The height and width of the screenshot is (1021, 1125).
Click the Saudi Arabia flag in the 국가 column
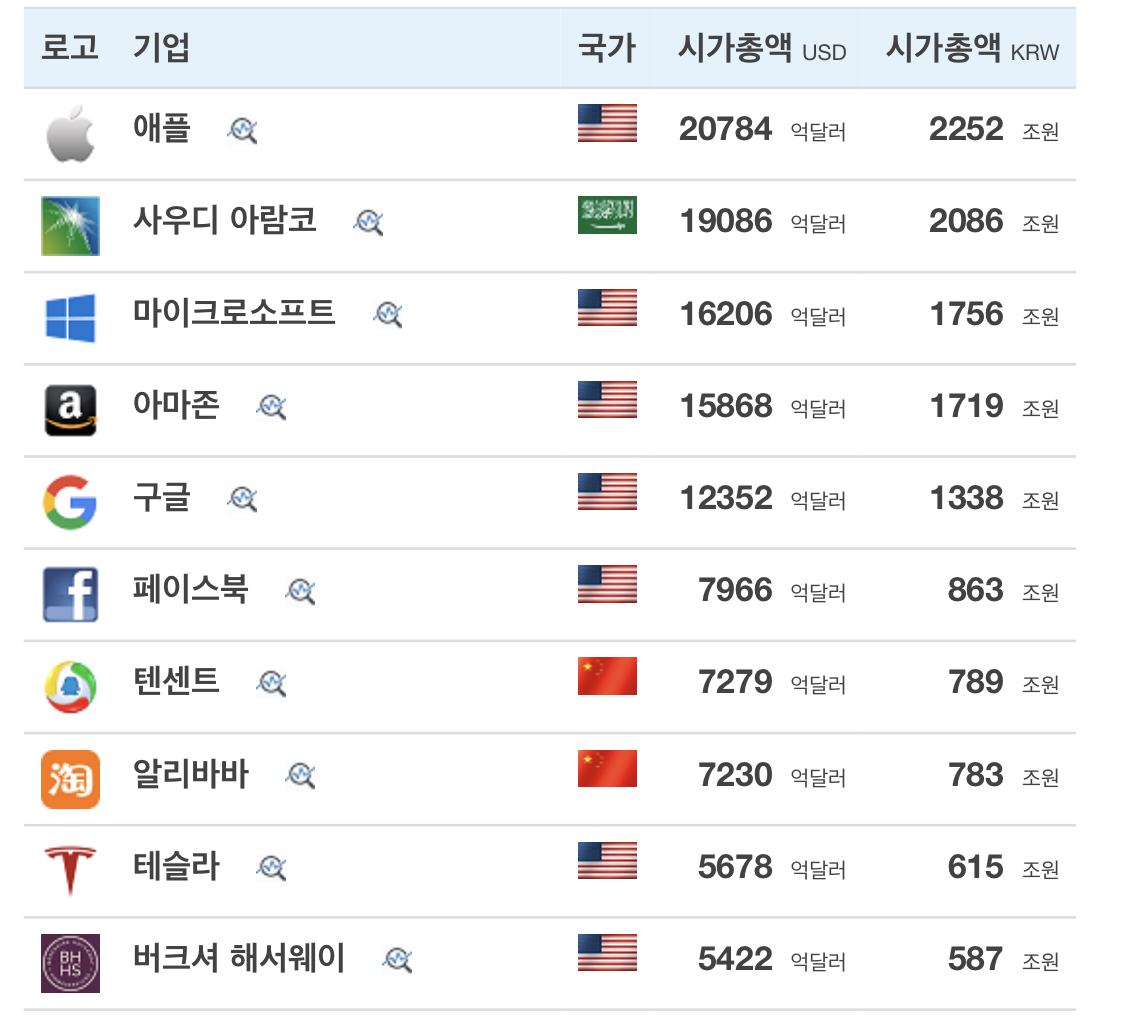[x=607, y=213]
